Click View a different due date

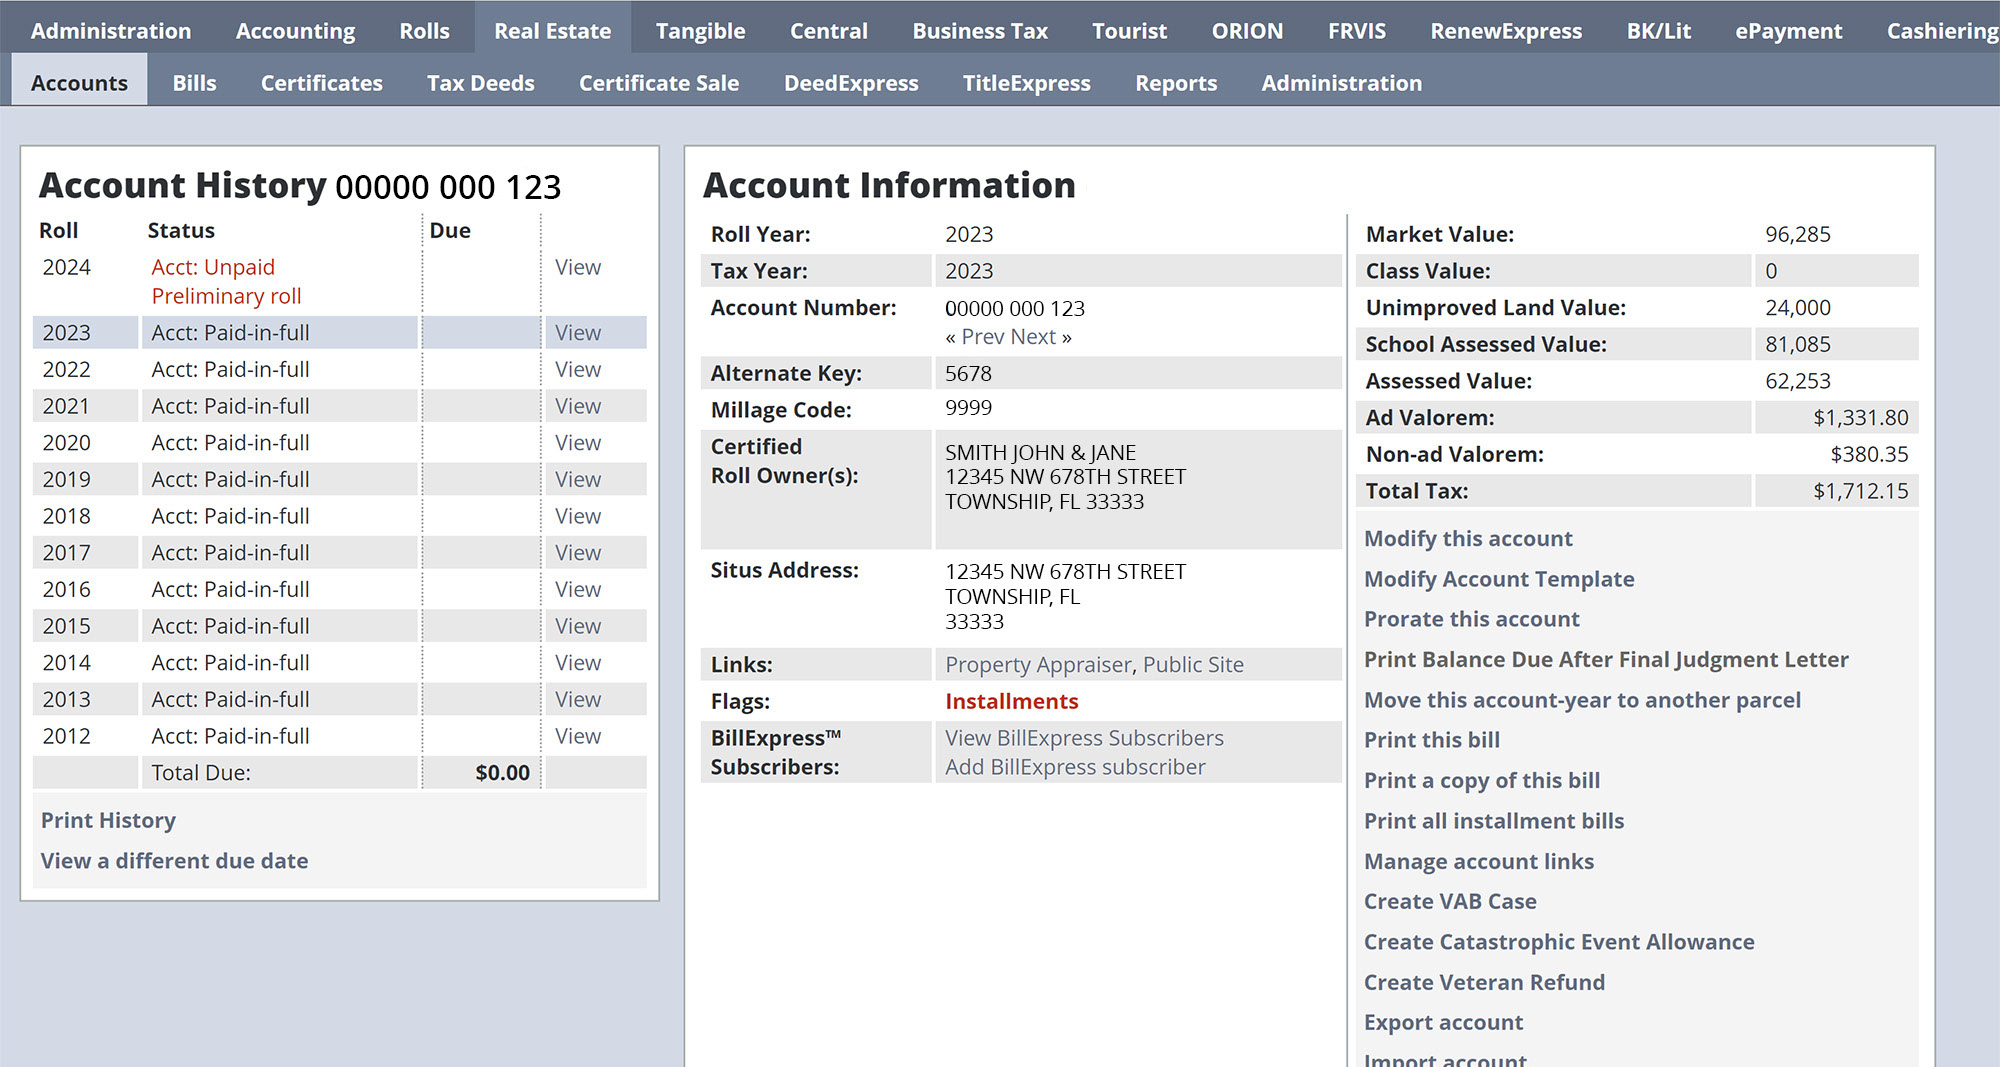(x=174, y=861)
